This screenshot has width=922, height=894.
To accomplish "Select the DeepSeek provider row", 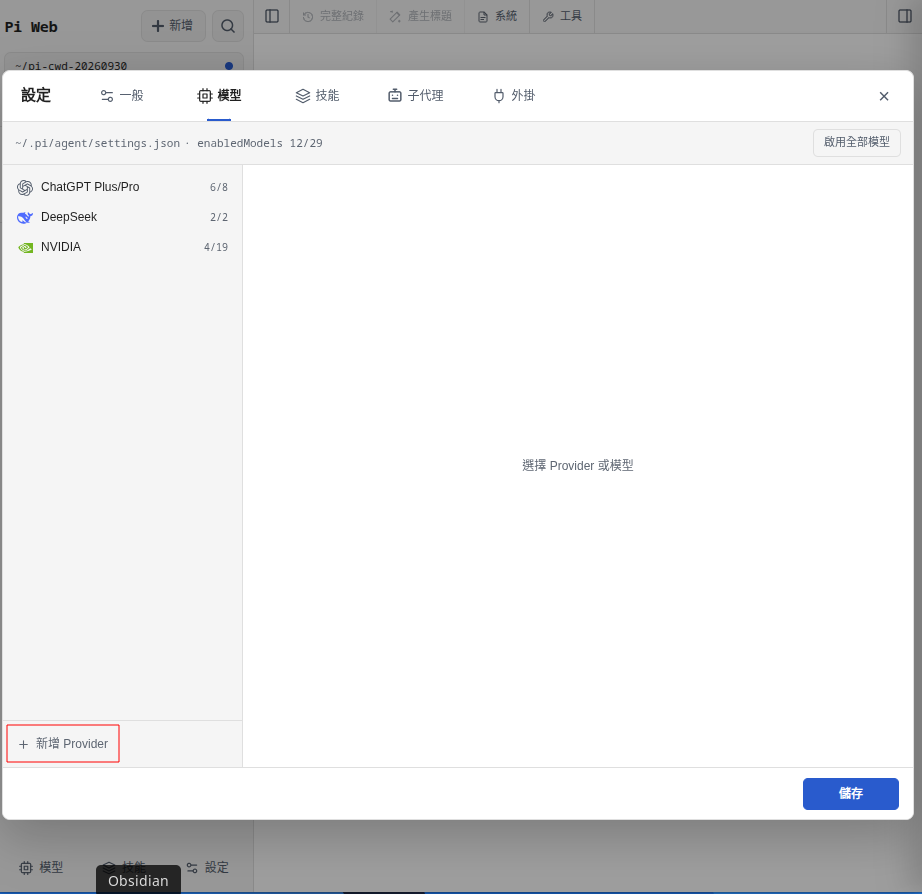I will [x=122, y=217].
